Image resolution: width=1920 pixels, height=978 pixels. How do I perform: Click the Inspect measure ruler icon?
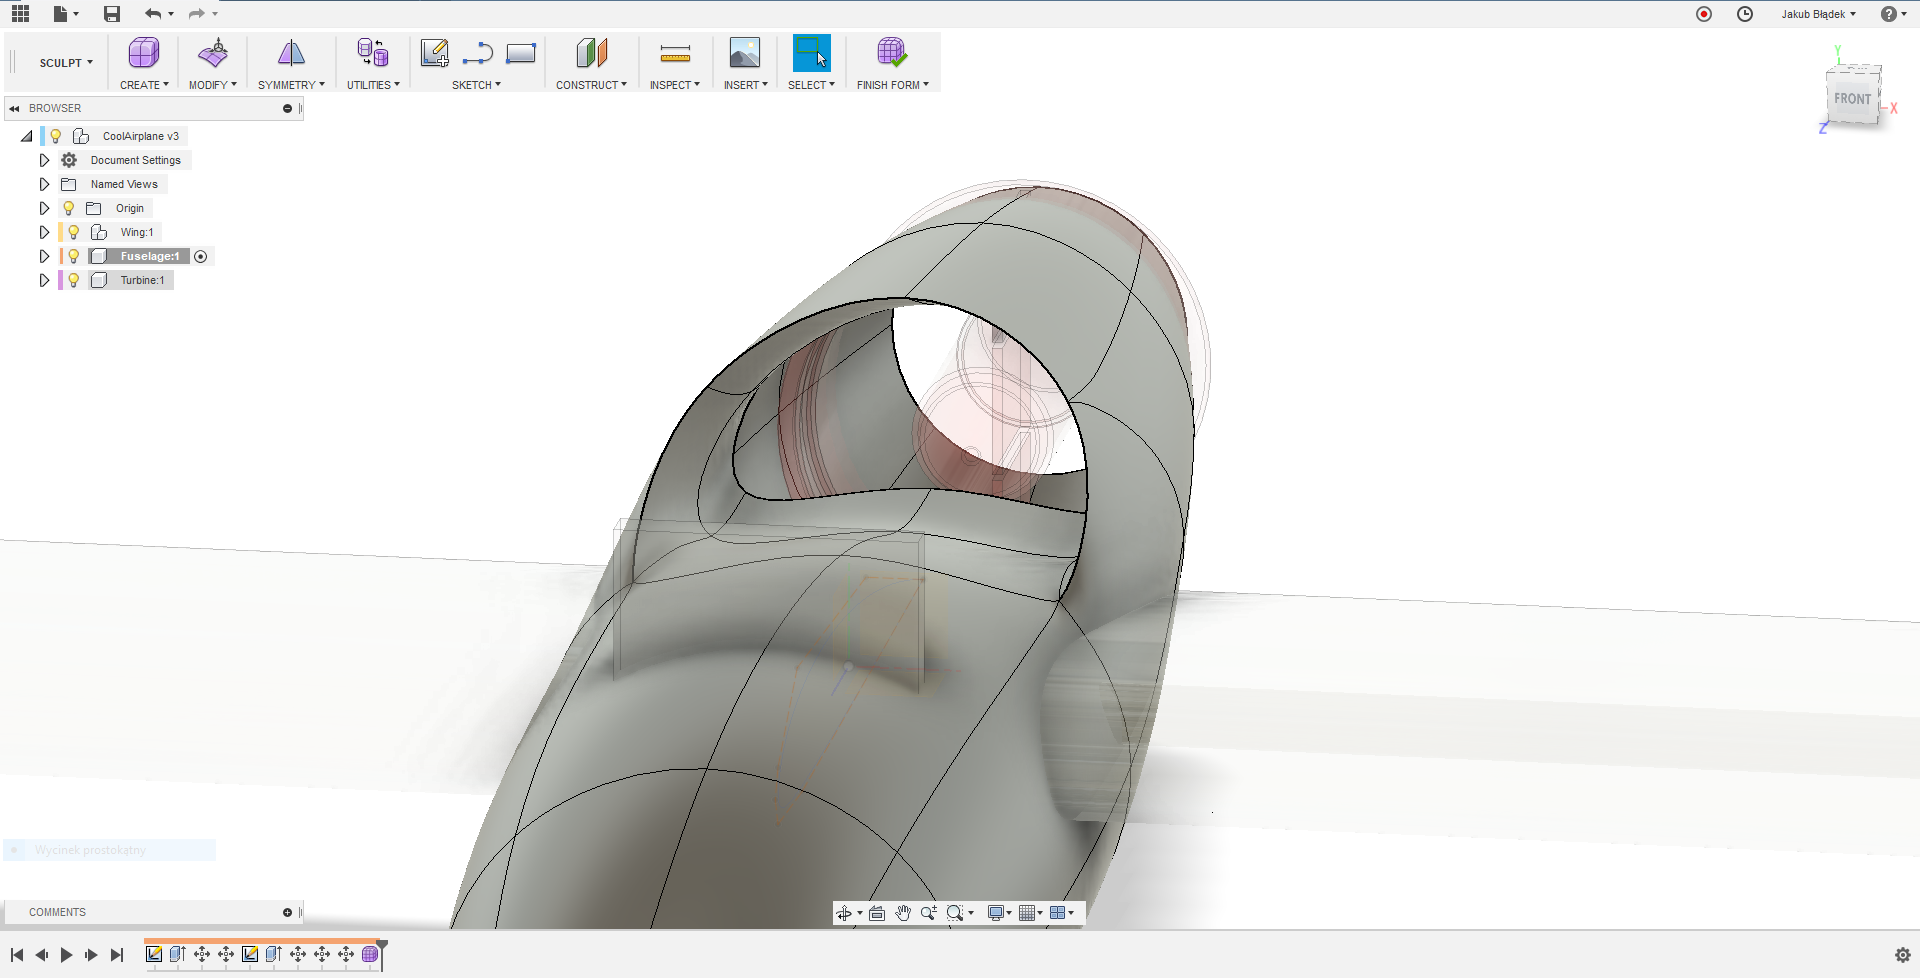676,53
